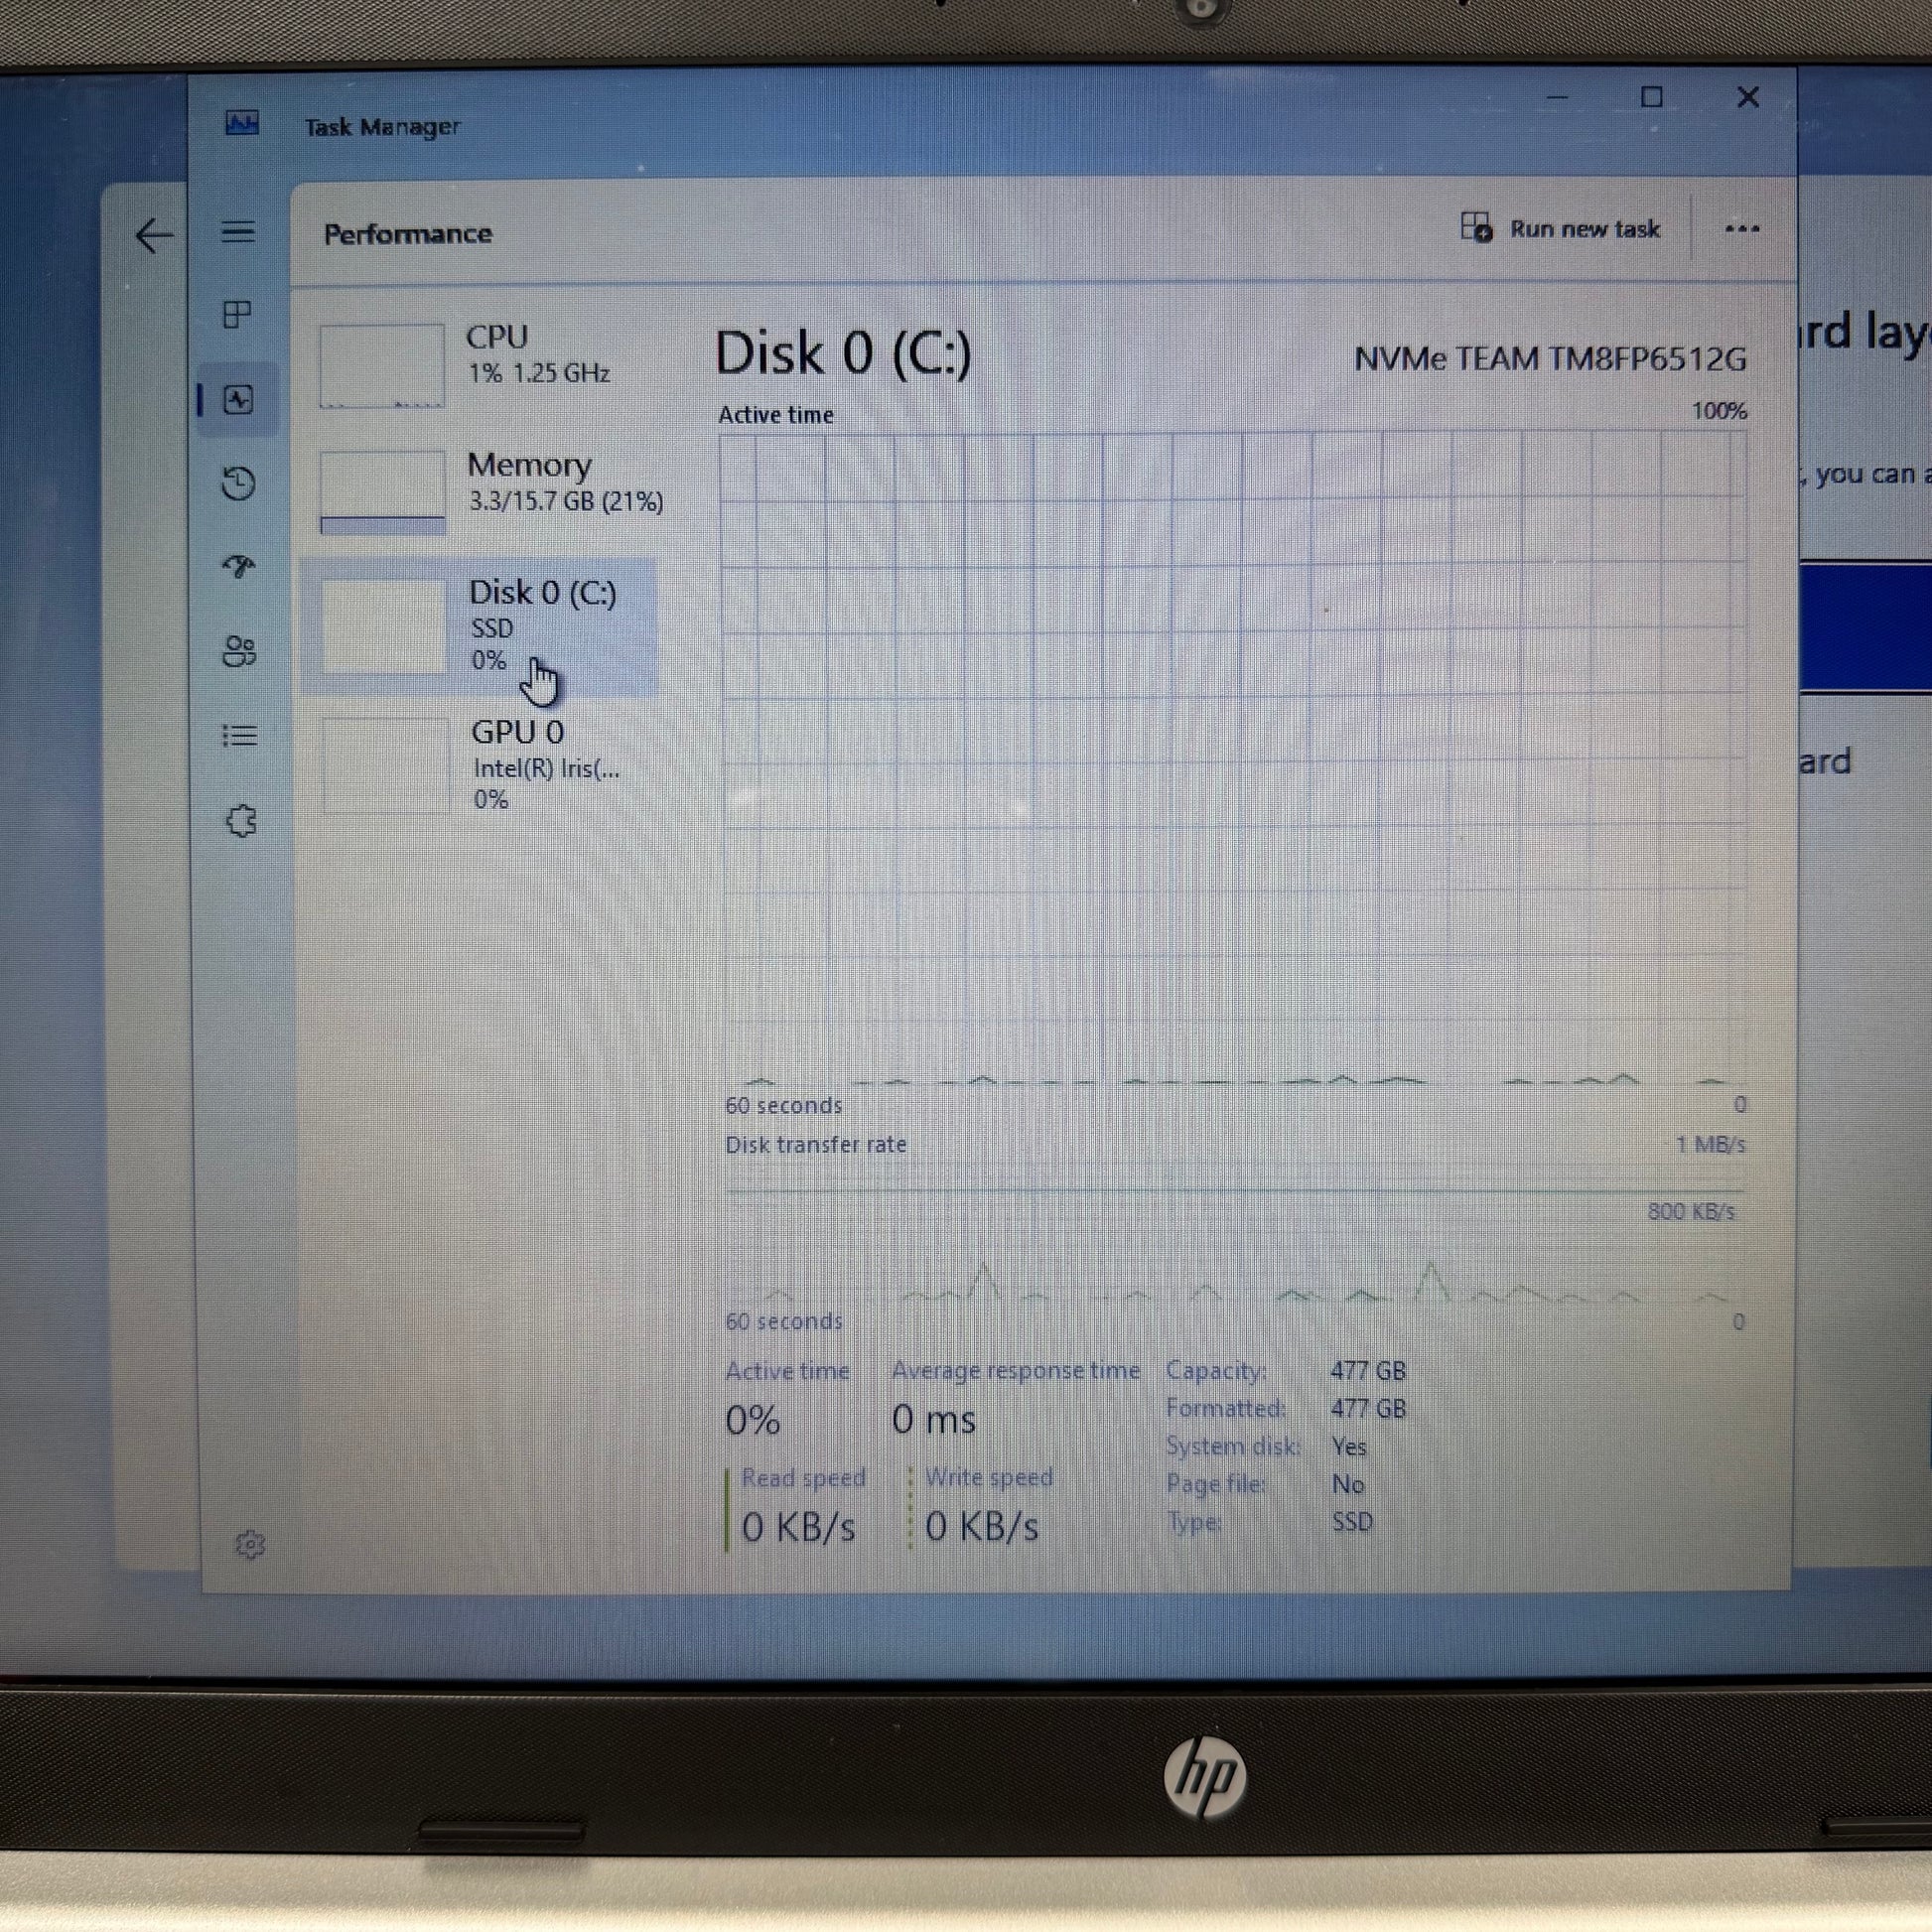Expand the hamburger navigation menu

(238, 232)
